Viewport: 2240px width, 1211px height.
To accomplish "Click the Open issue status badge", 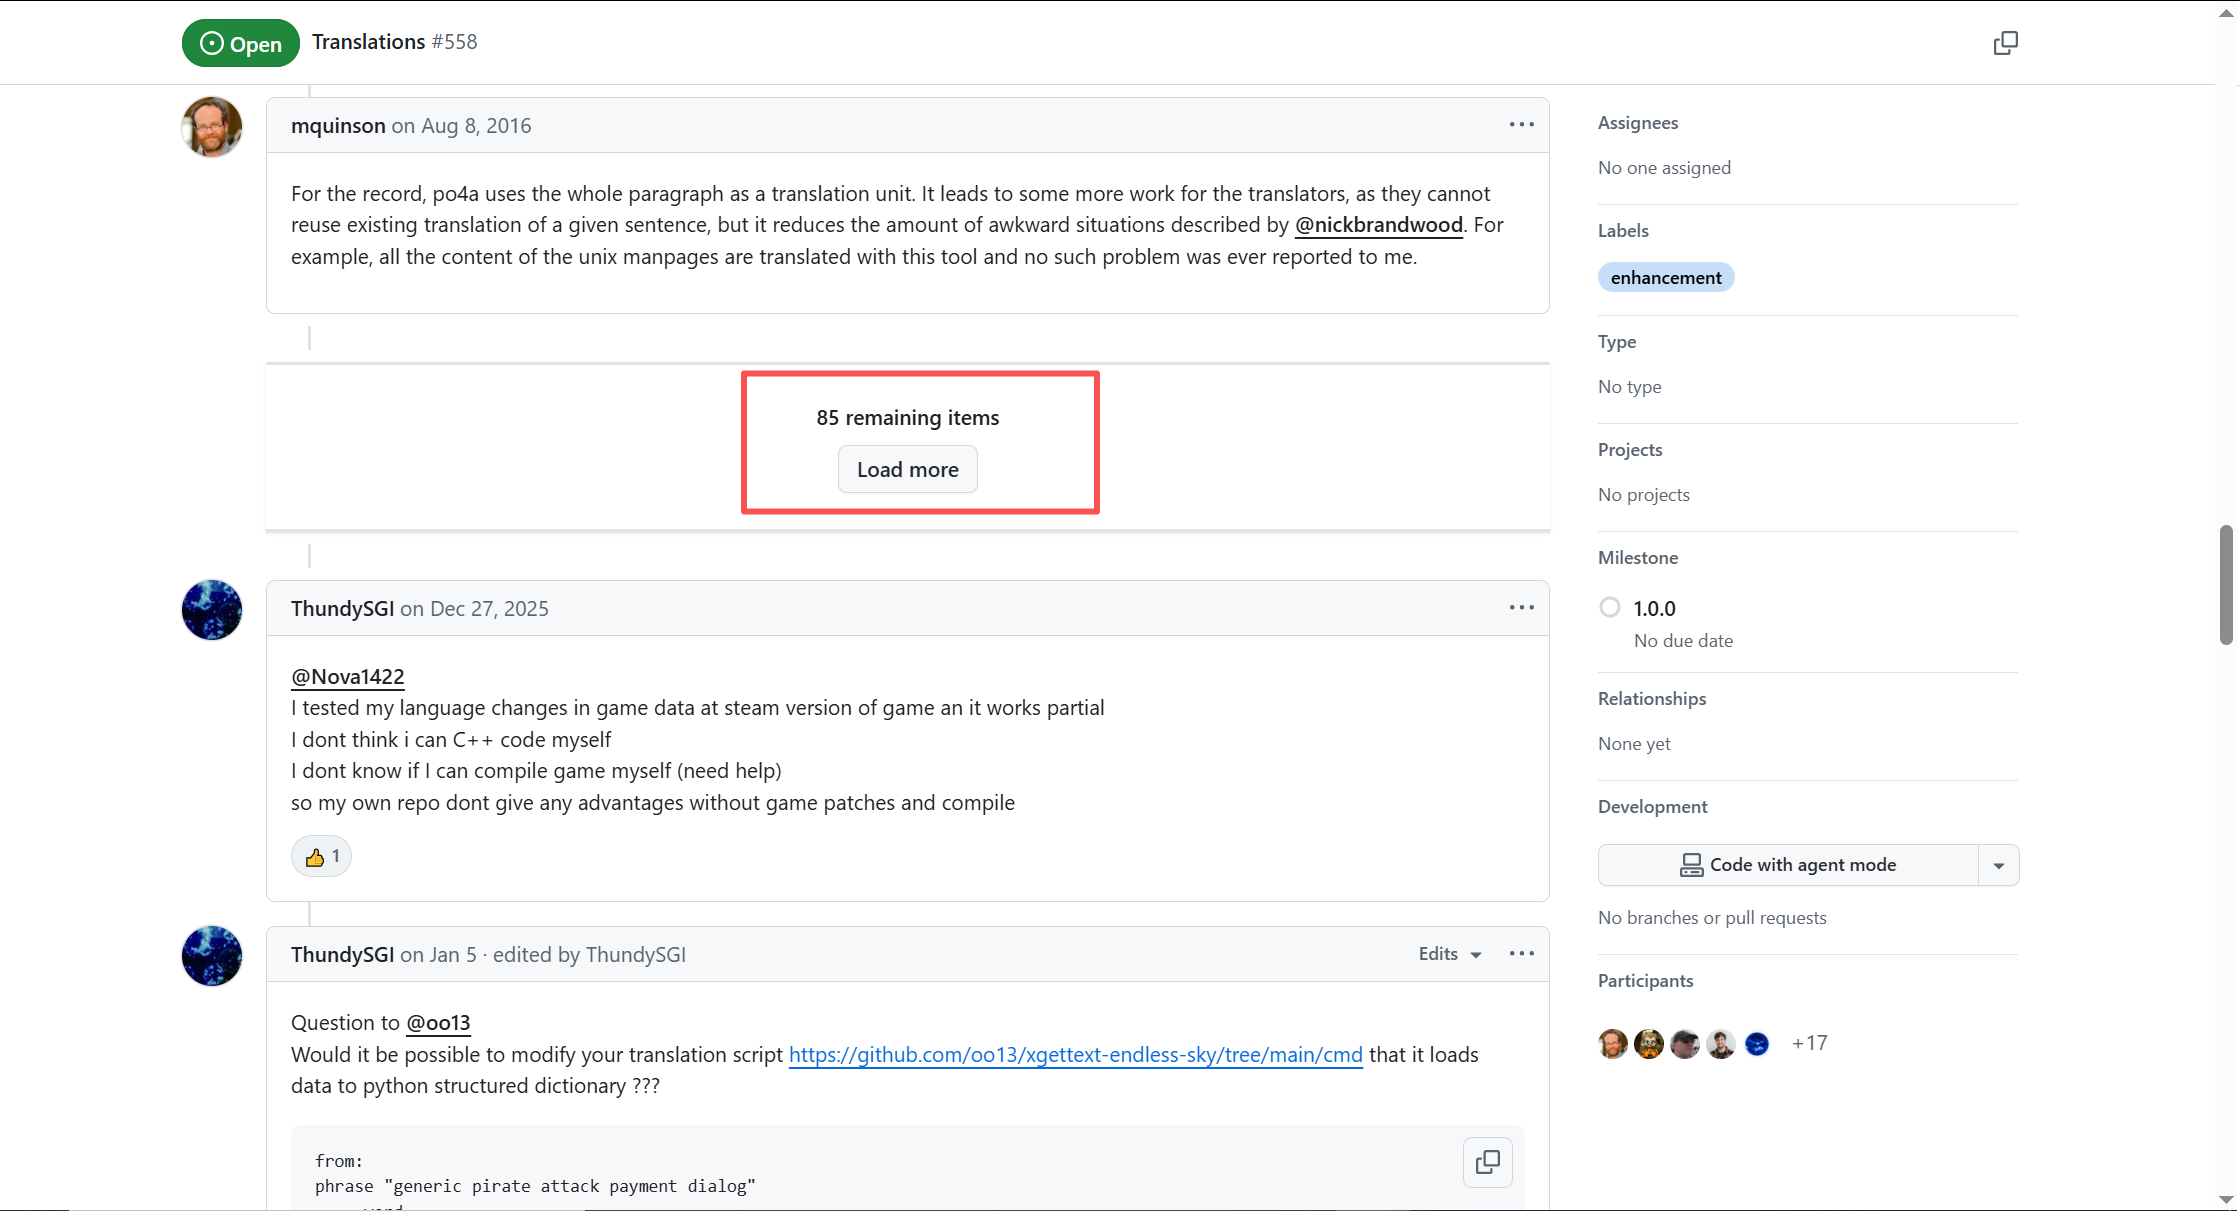I will [x=241, y=44].
